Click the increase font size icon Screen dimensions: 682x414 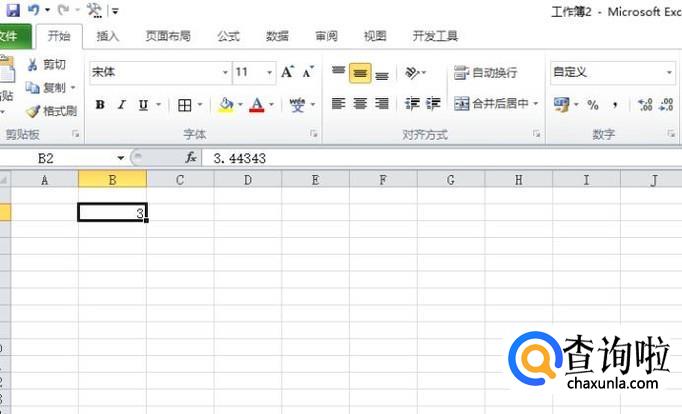point(288,72)
